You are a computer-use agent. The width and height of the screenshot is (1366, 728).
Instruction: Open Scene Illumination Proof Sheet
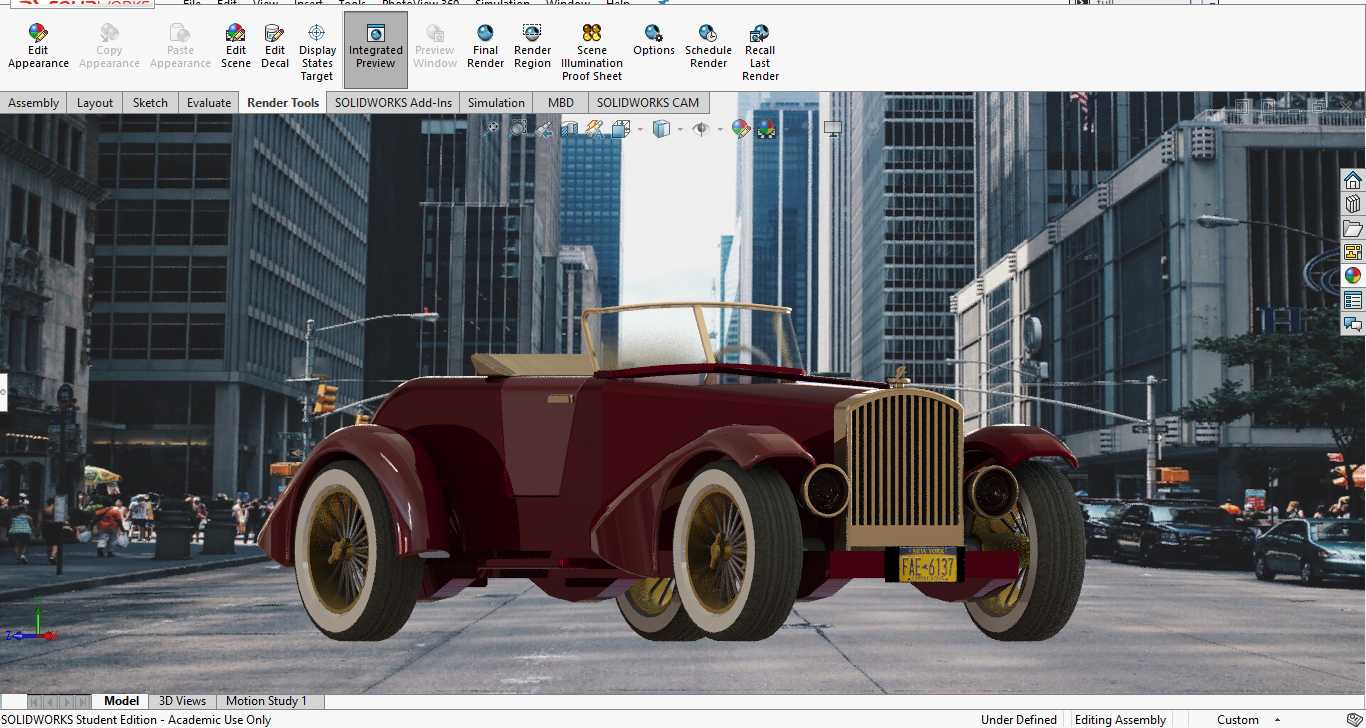click(592, 53)
